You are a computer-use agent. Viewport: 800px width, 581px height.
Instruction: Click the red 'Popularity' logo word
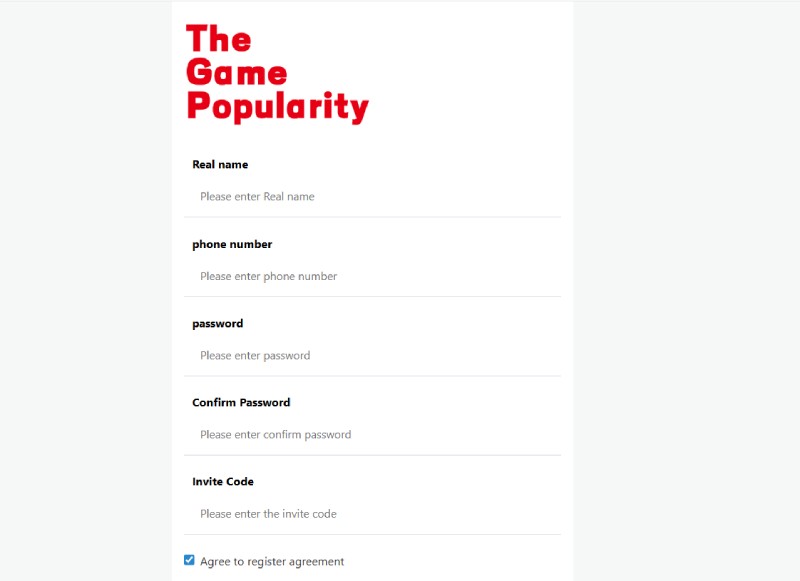click(x=277, y=106)
